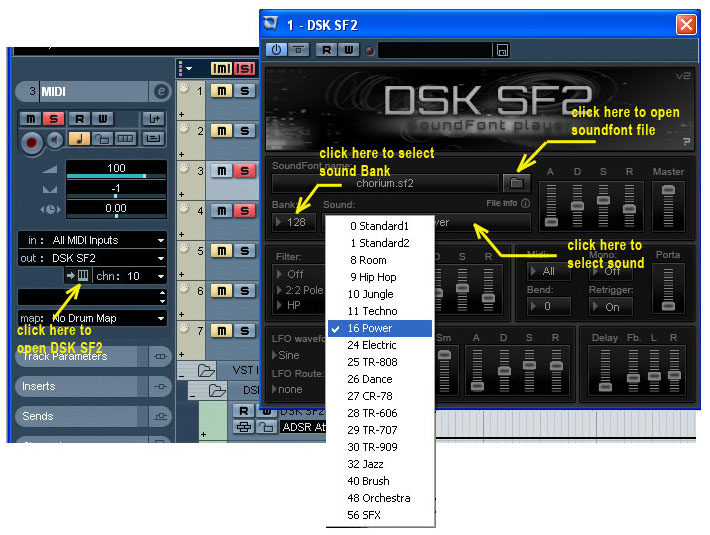Screen dimensions: 710x535
Task: Click global solo button above track list
Action: point(245,68)
